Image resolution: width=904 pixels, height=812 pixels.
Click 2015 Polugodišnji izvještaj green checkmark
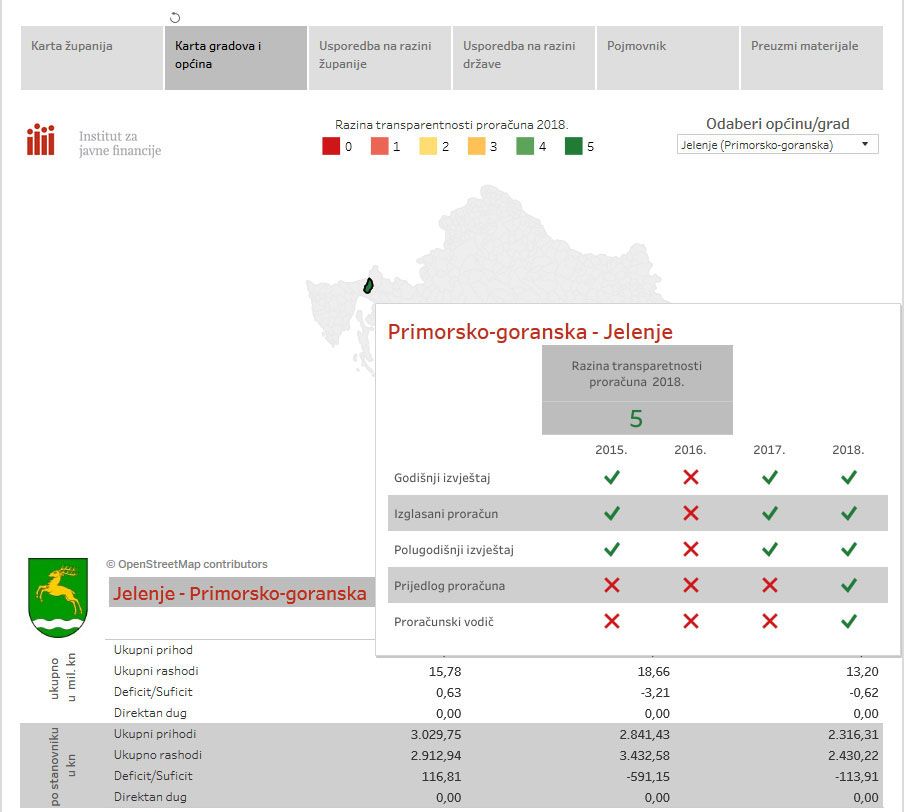coord(612,549)
